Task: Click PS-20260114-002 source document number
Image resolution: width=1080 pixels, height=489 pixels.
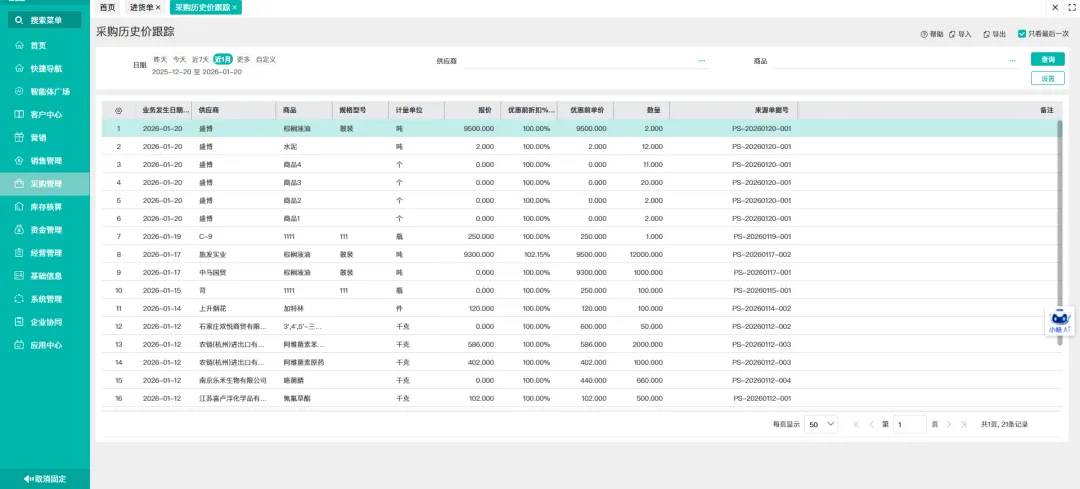Action: tap(761, 309)
